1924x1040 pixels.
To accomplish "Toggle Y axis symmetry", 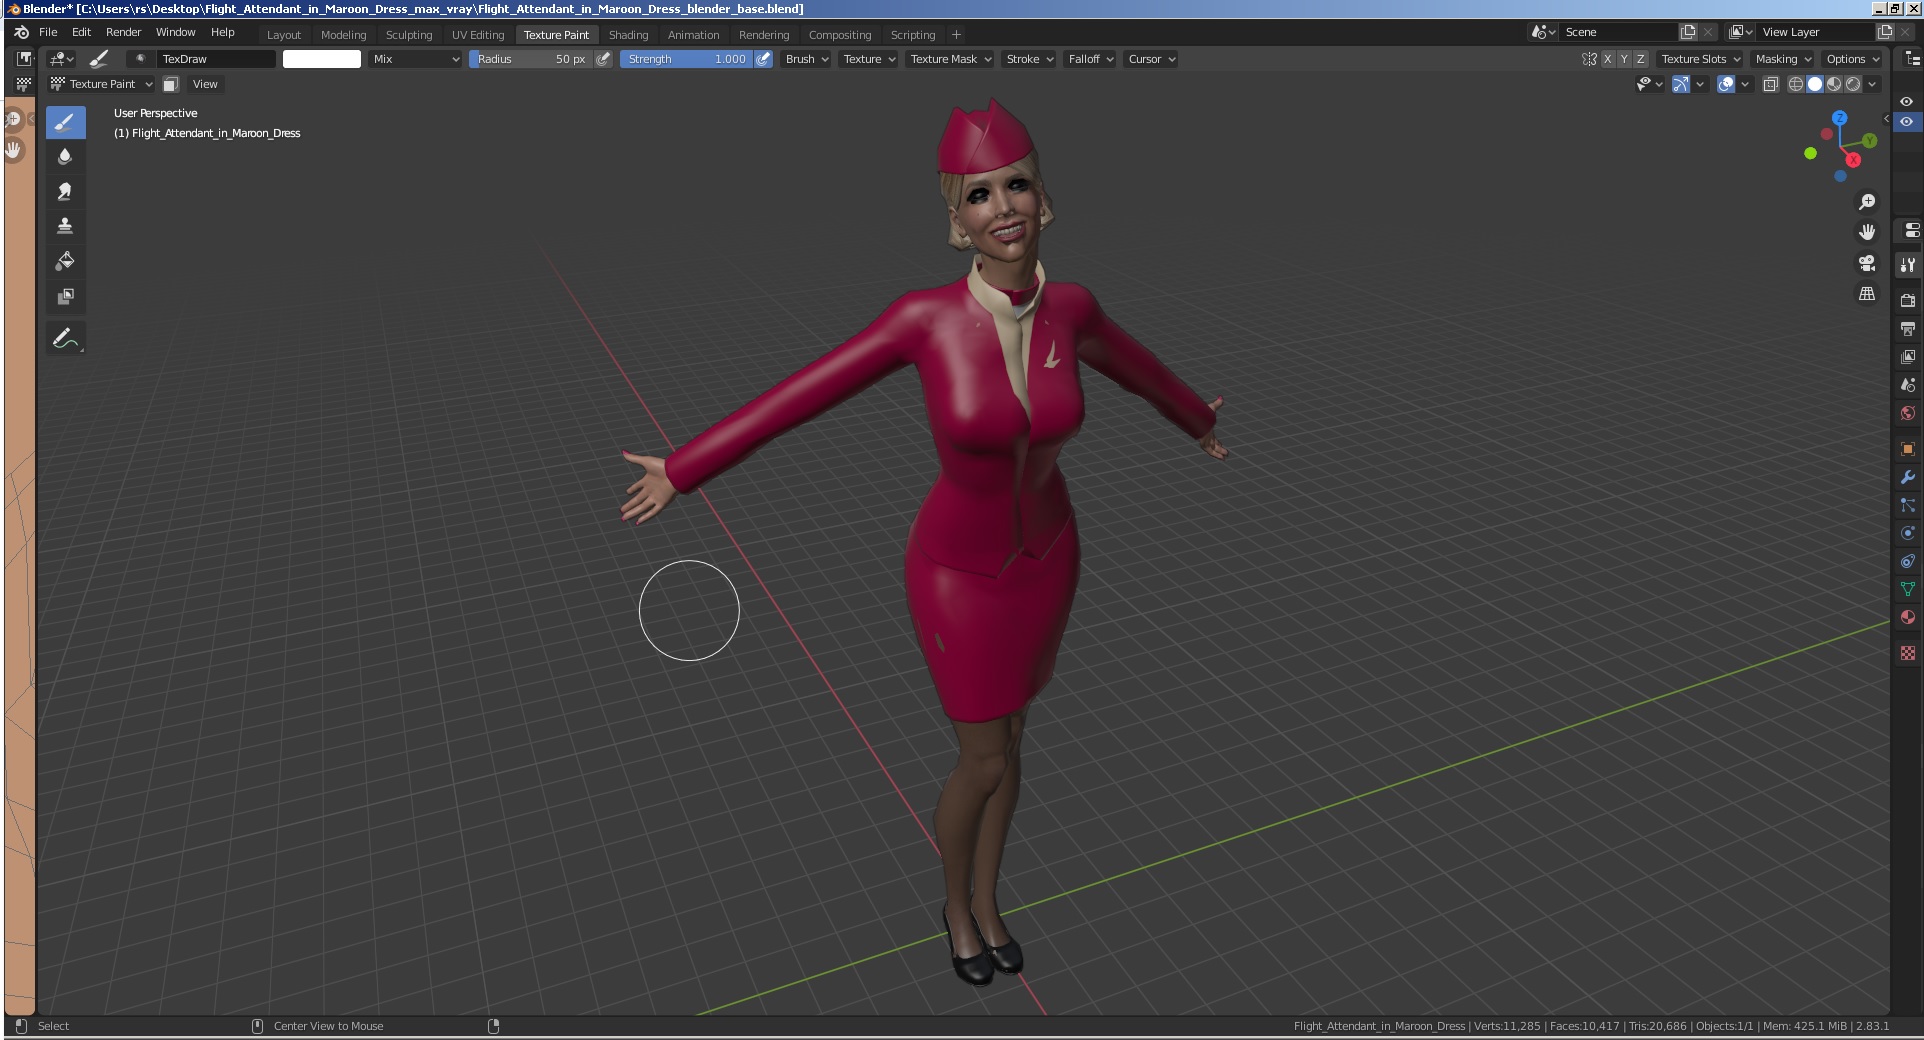I will (x=1624, y=59).
